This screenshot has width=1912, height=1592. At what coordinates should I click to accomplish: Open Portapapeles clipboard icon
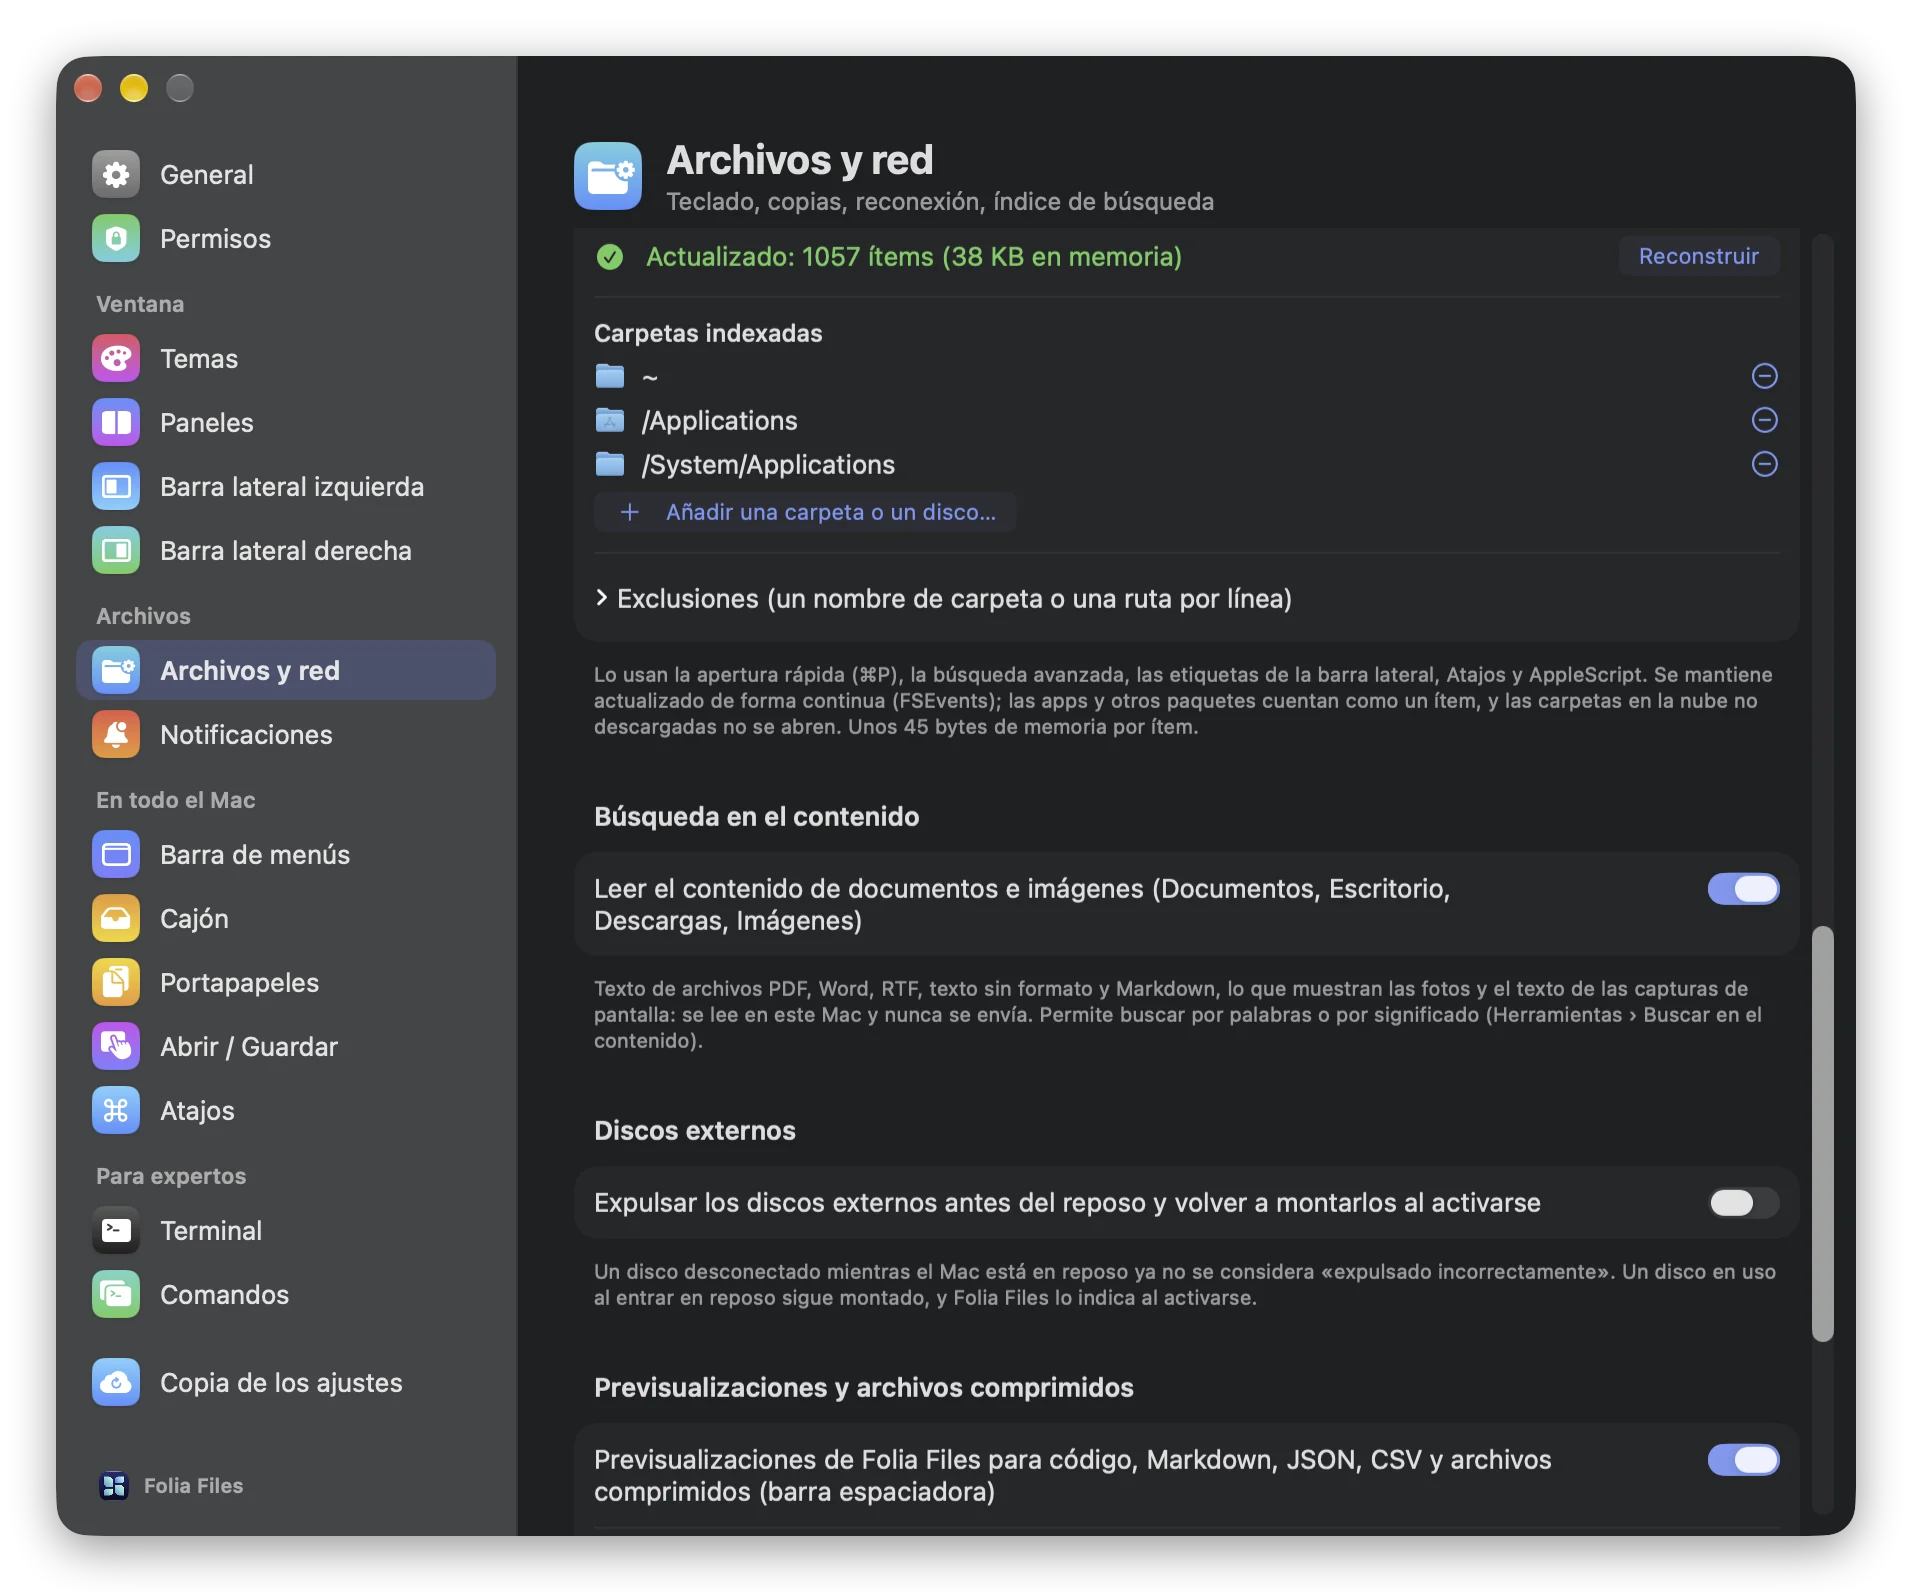coord(116,983)
